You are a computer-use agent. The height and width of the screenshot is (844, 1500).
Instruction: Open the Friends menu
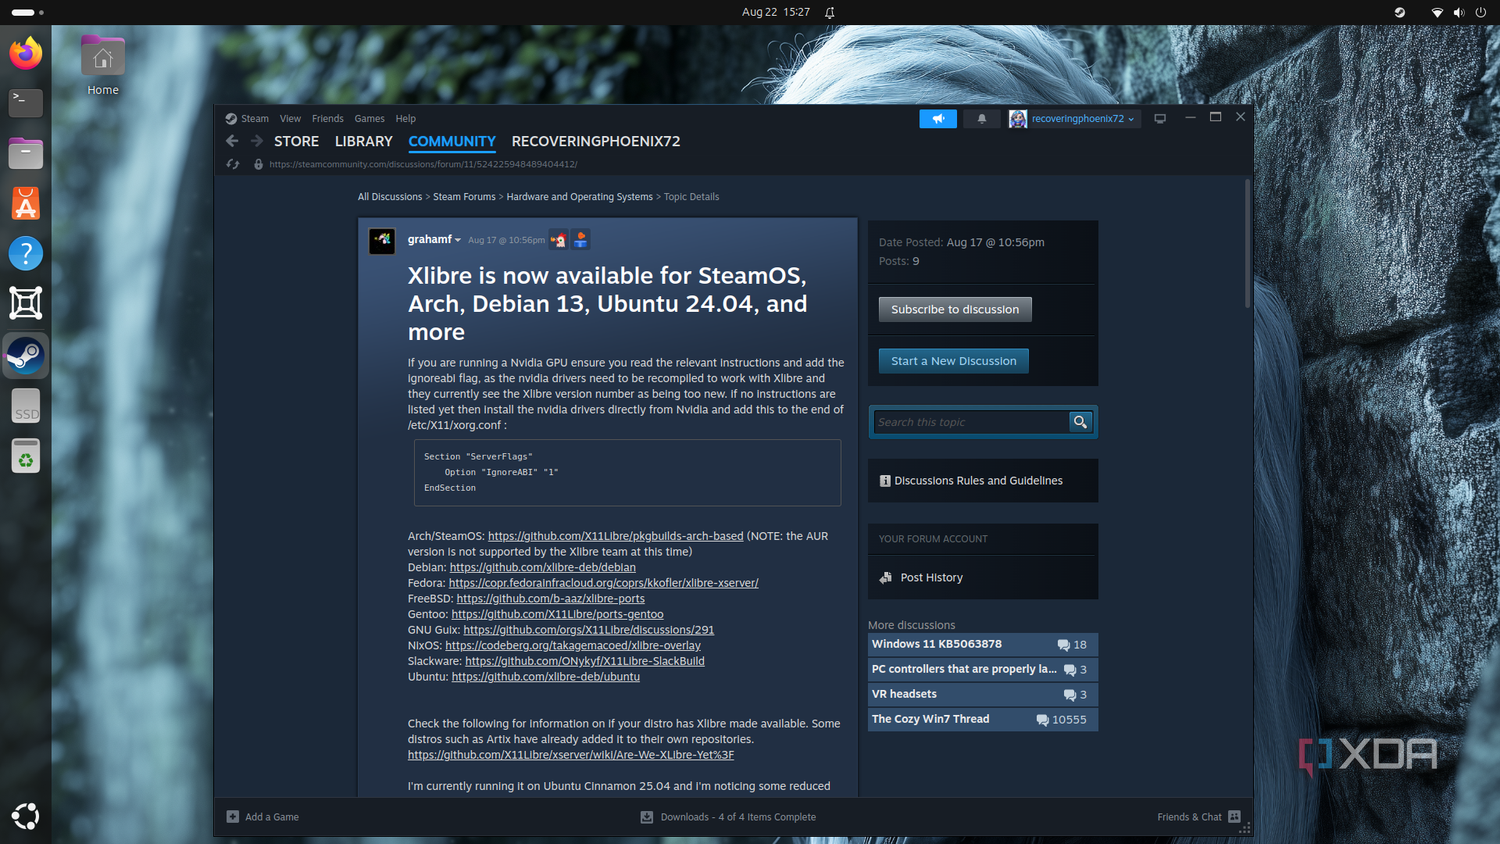point(328,119)
